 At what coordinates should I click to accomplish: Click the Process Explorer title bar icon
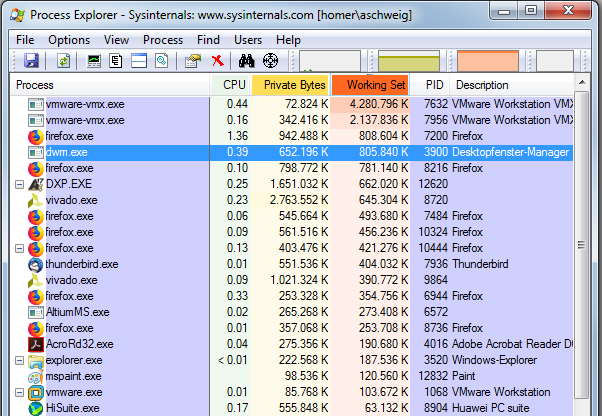[x=17, y=15]
